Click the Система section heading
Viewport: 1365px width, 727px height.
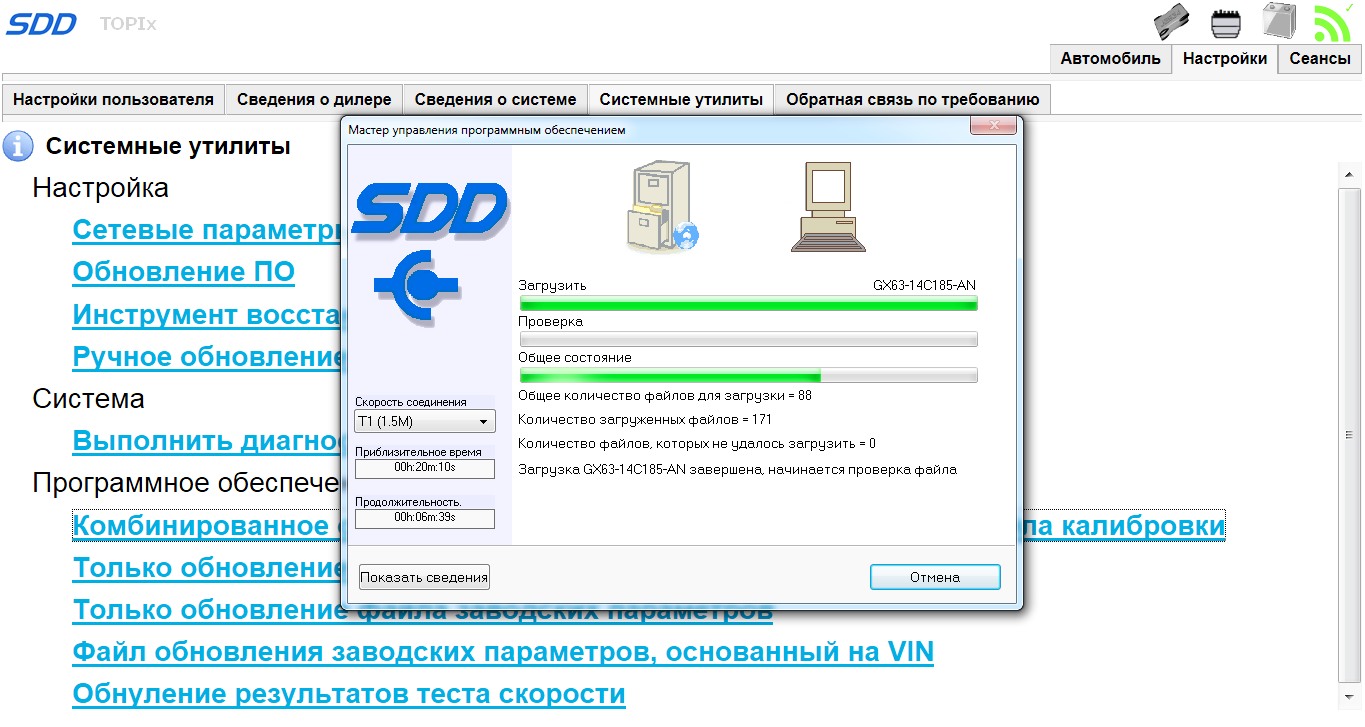pos(88,398)
